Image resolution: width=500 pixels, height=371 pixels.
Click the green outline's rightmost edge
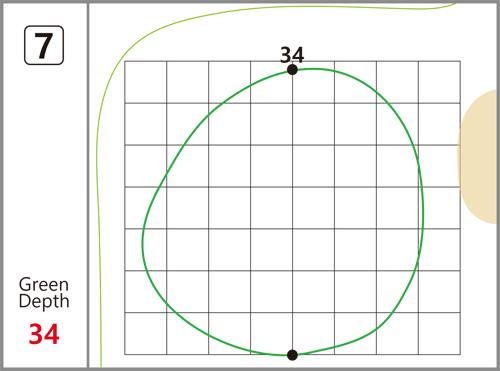(423, 213)
